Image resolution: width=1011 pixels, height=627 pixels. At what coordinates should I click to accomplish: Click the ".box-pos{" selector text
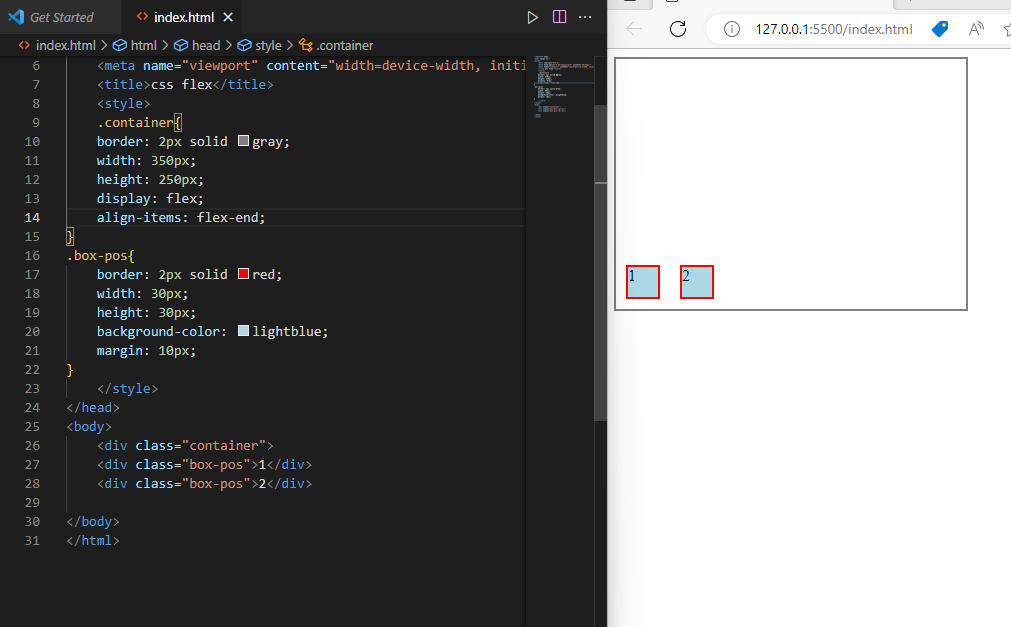[101, 255]
